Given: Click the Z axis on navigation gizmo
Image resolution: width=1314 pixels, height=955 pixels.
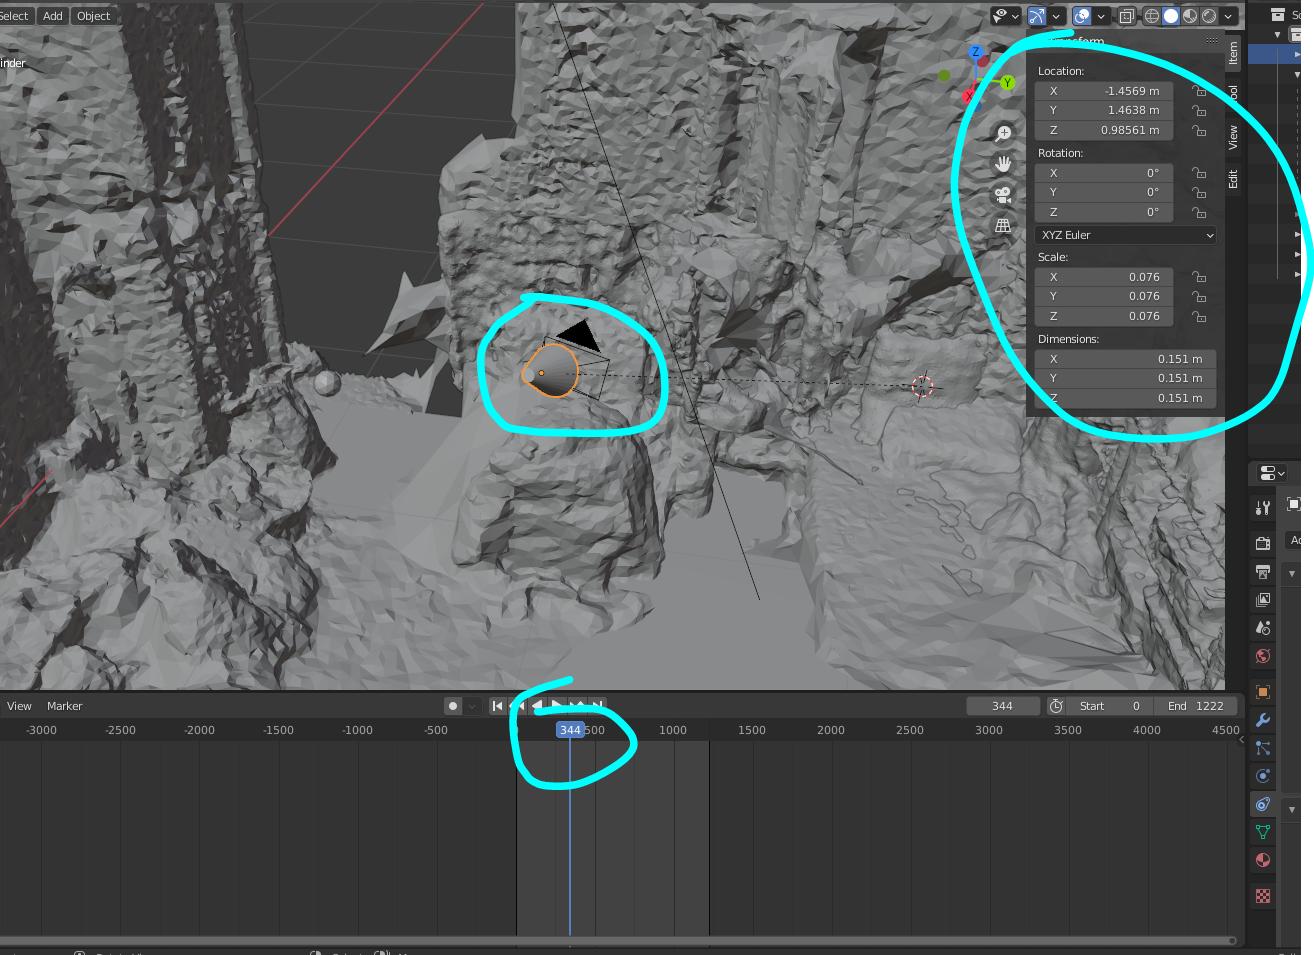Looking at the screenshot, I should coord(975,52).
